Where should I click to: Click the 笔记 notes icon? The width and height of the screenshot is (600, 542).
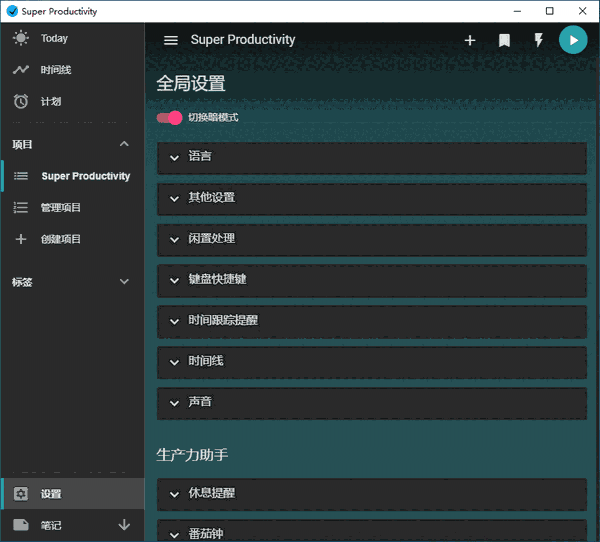[21, 525]
